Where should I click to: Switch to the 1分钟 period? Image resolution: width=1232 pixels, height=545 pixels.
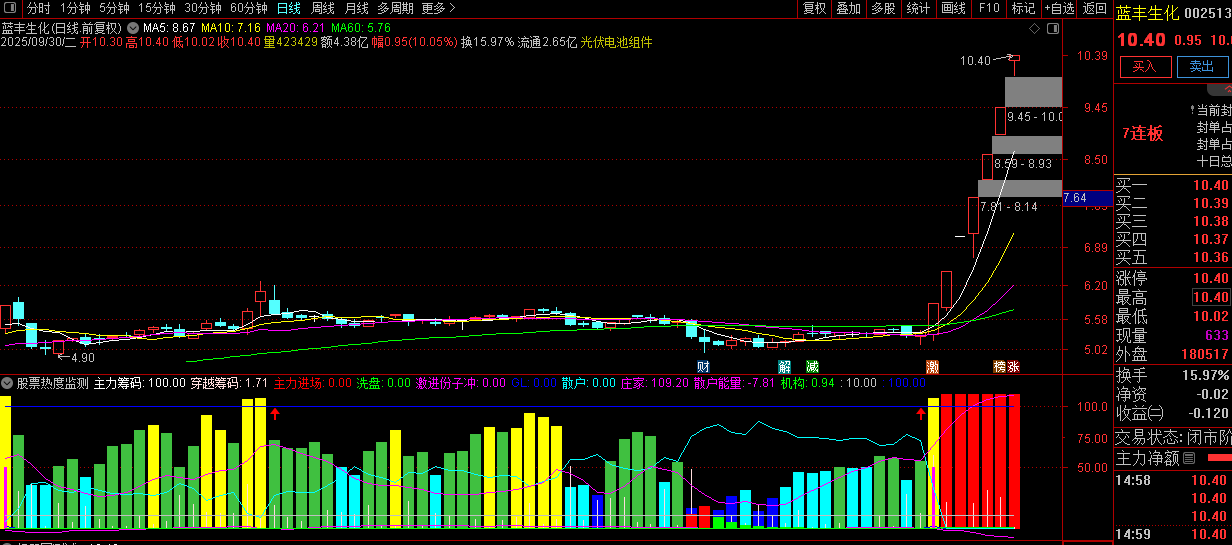point(76,8)
